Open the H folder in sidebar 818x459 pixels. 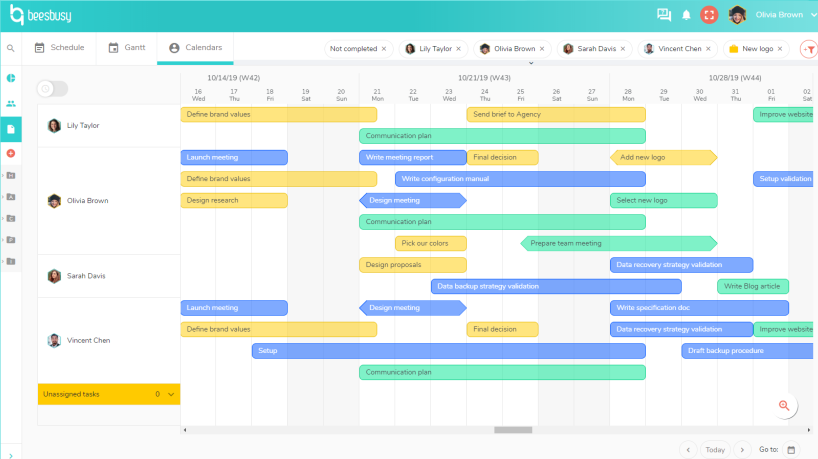(x=11, y=175)
